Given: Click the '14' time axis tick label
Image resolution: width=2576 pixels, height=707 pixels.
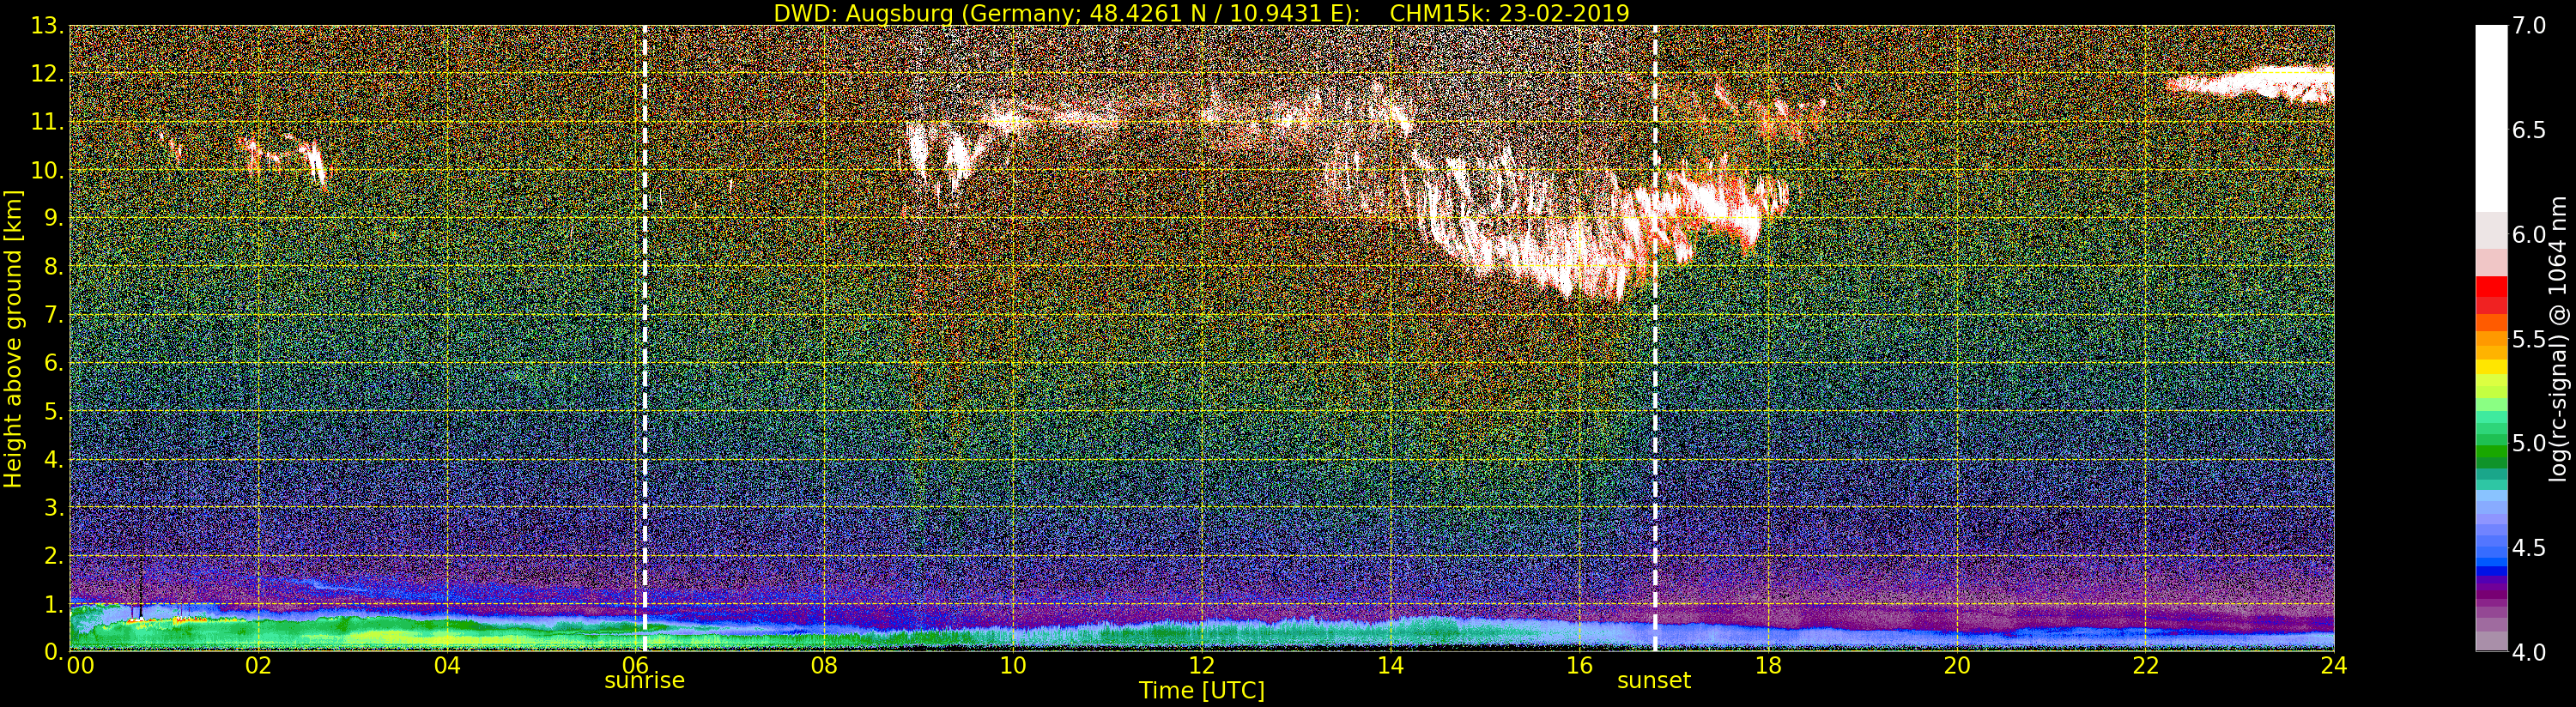Looking at the screenshot, I should [x=1390, y=665].
